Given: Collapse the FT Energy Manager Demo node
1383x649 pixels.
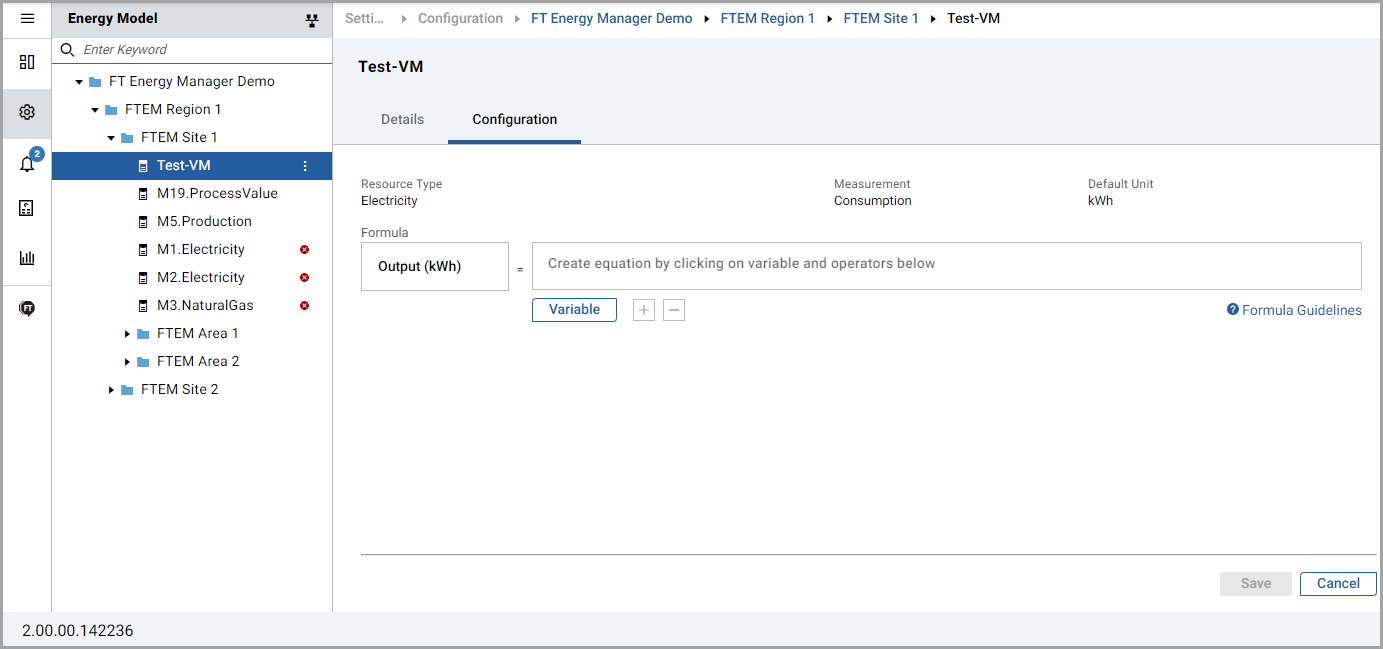Looking at the screenshot, I should tap(79, 82).
